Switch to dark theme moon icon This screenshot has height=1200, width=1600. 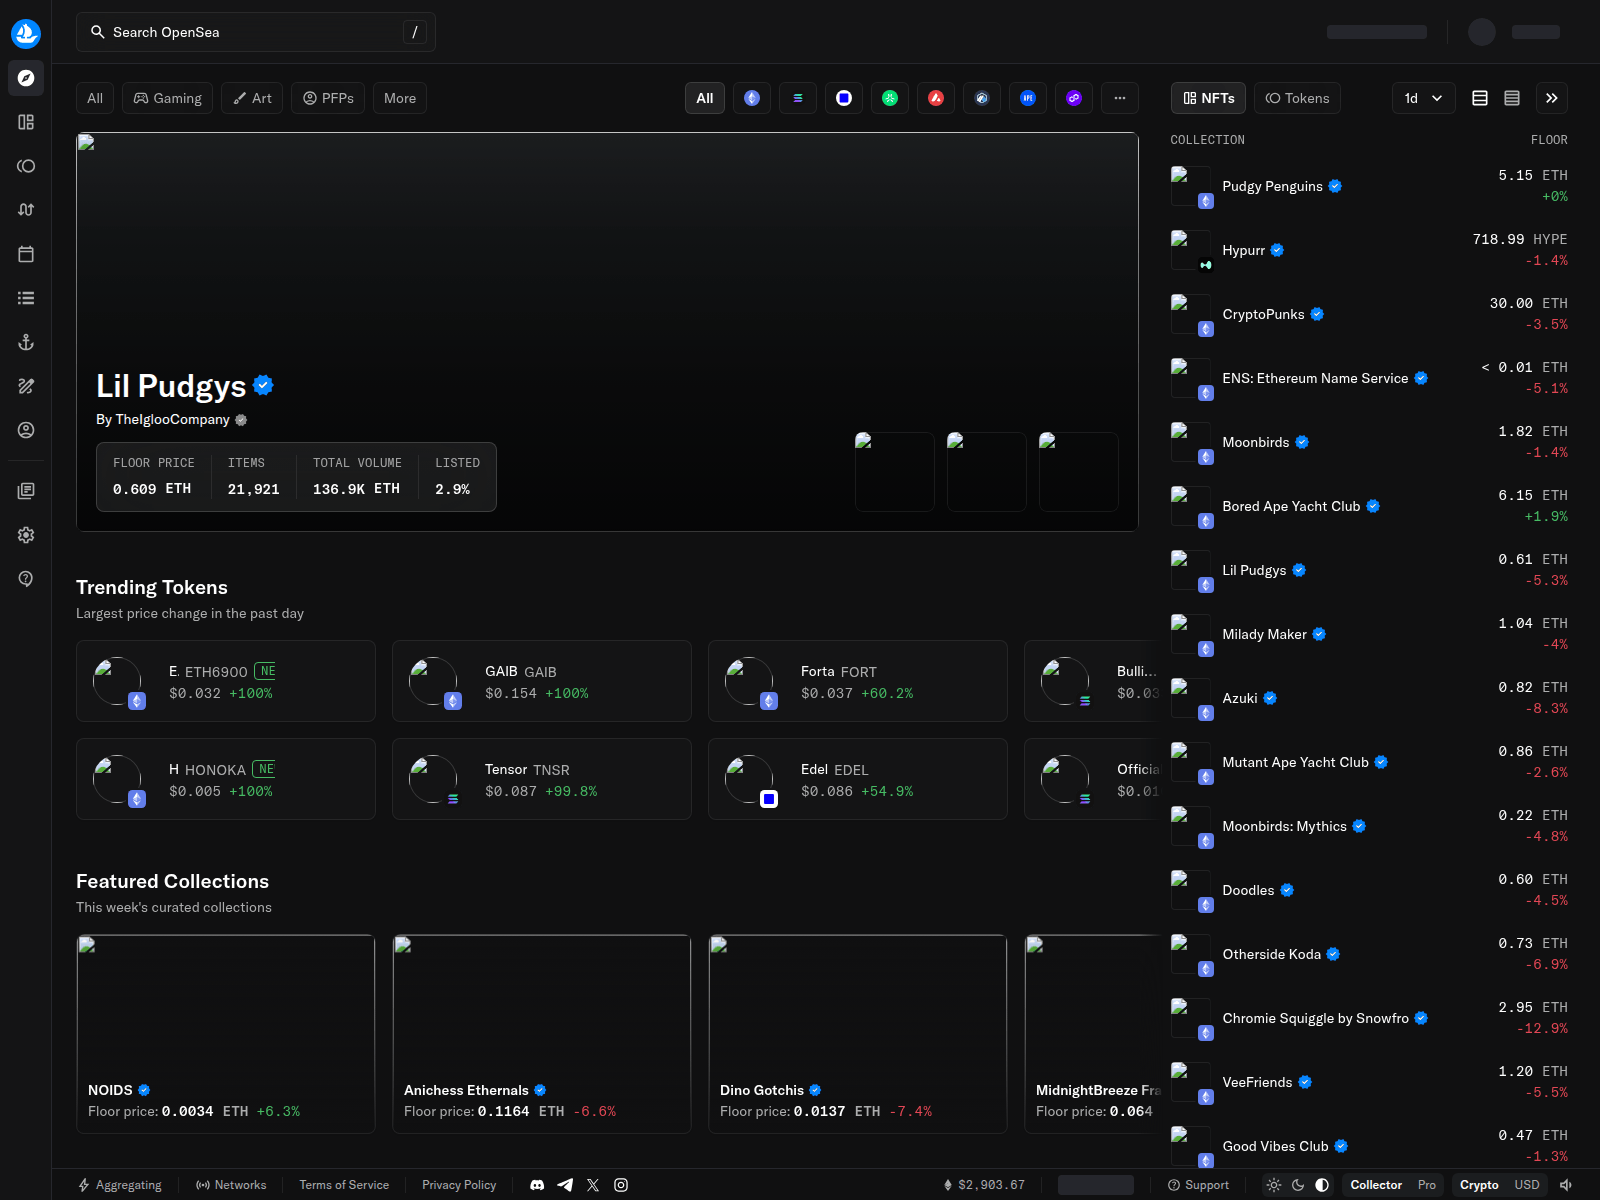pos(1298,1185)
